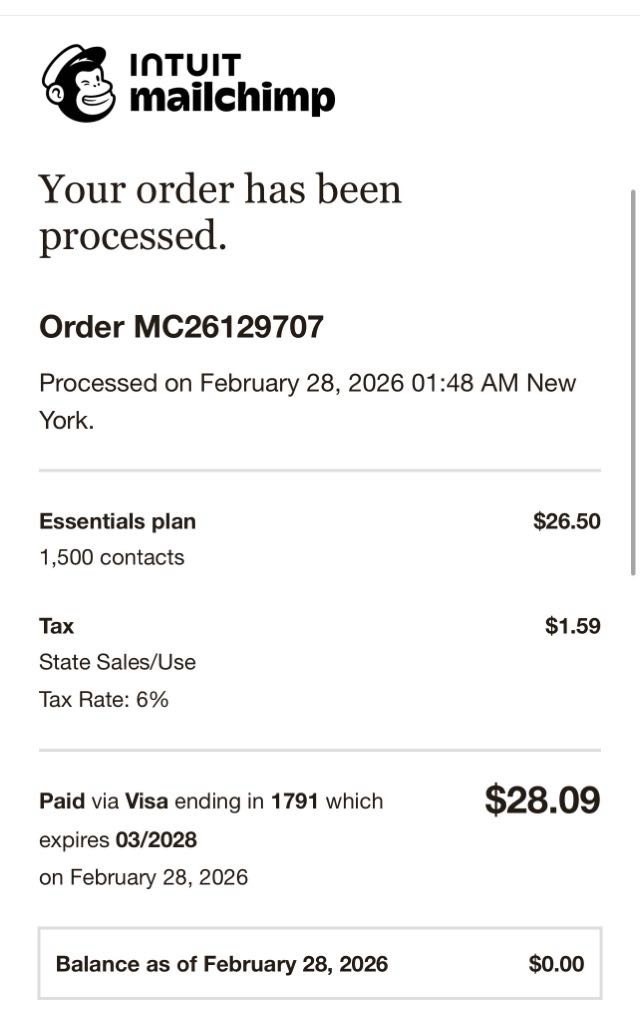Click the 1,500 contacts description

111,557
